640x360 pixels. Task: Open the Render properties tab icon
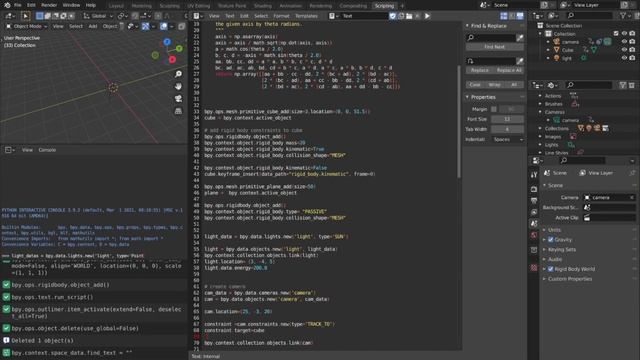pos(534,189)
